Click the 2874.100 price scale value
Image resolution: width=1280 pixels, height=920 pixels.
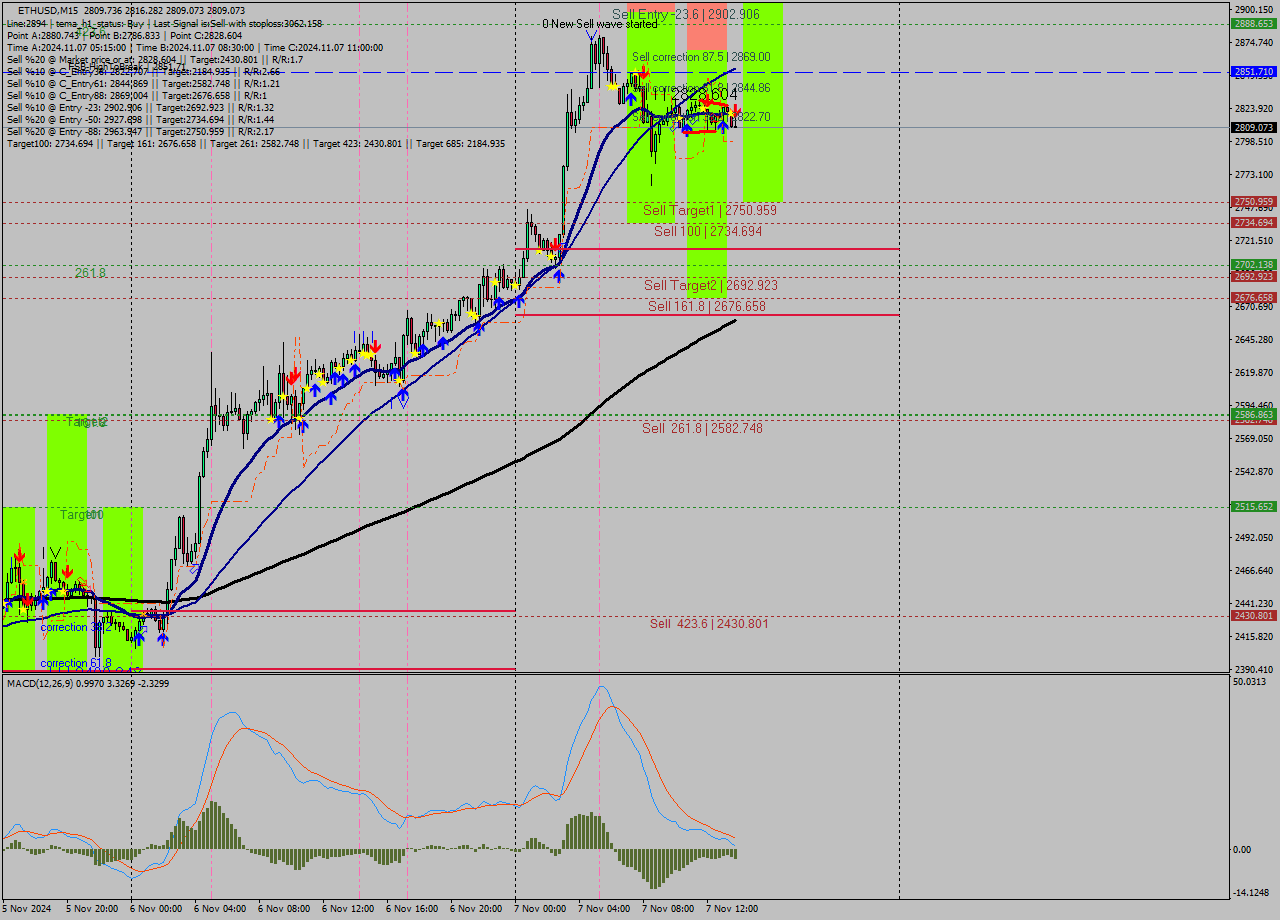coord(1254,42)
